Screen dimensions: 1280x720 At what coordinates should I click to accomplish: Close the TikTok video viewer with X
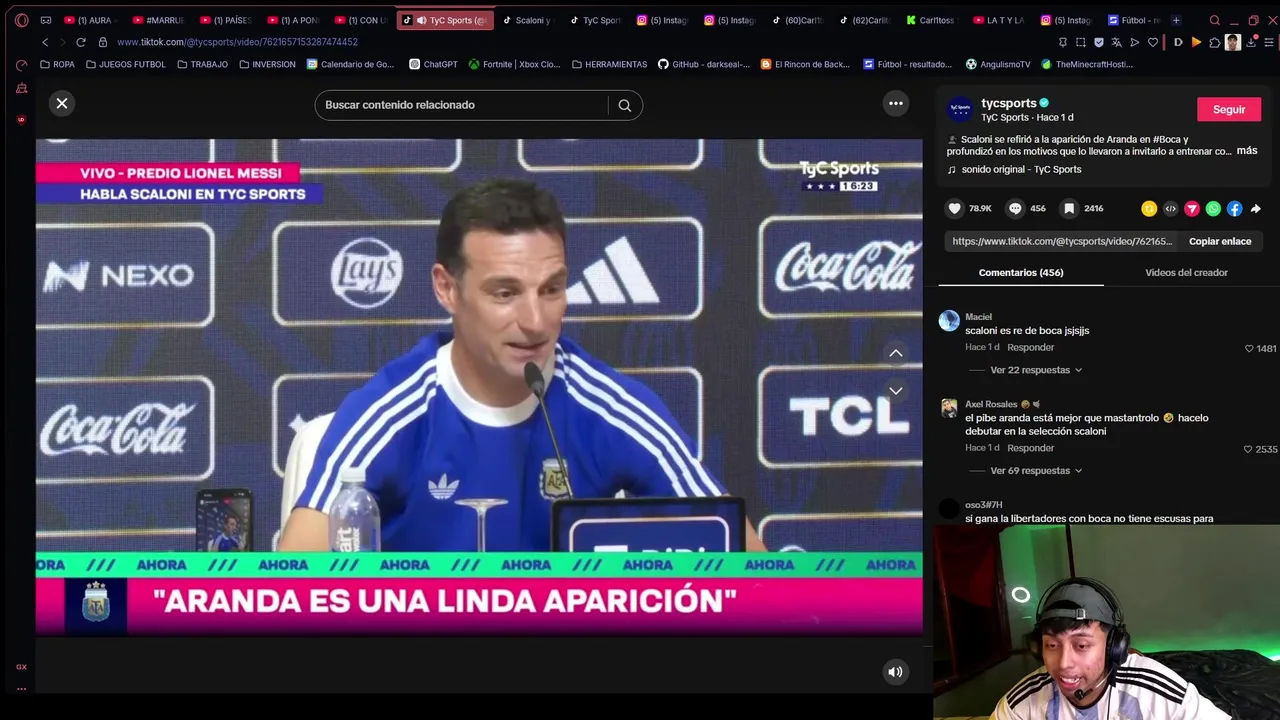pyautogui.click(x=62, y=103)
